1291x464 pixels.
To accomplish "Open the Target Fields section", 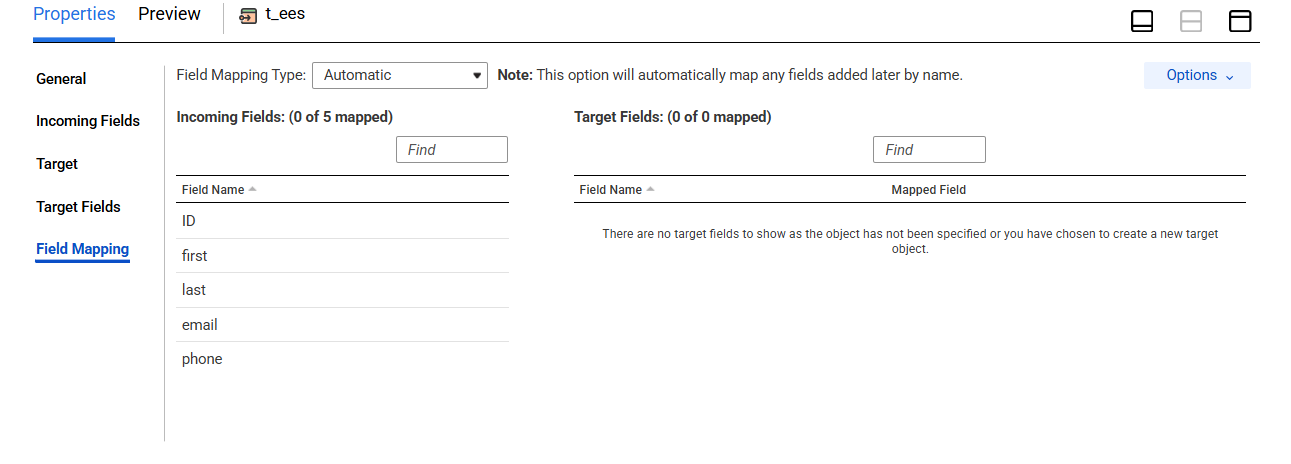I will coord(78,207).
